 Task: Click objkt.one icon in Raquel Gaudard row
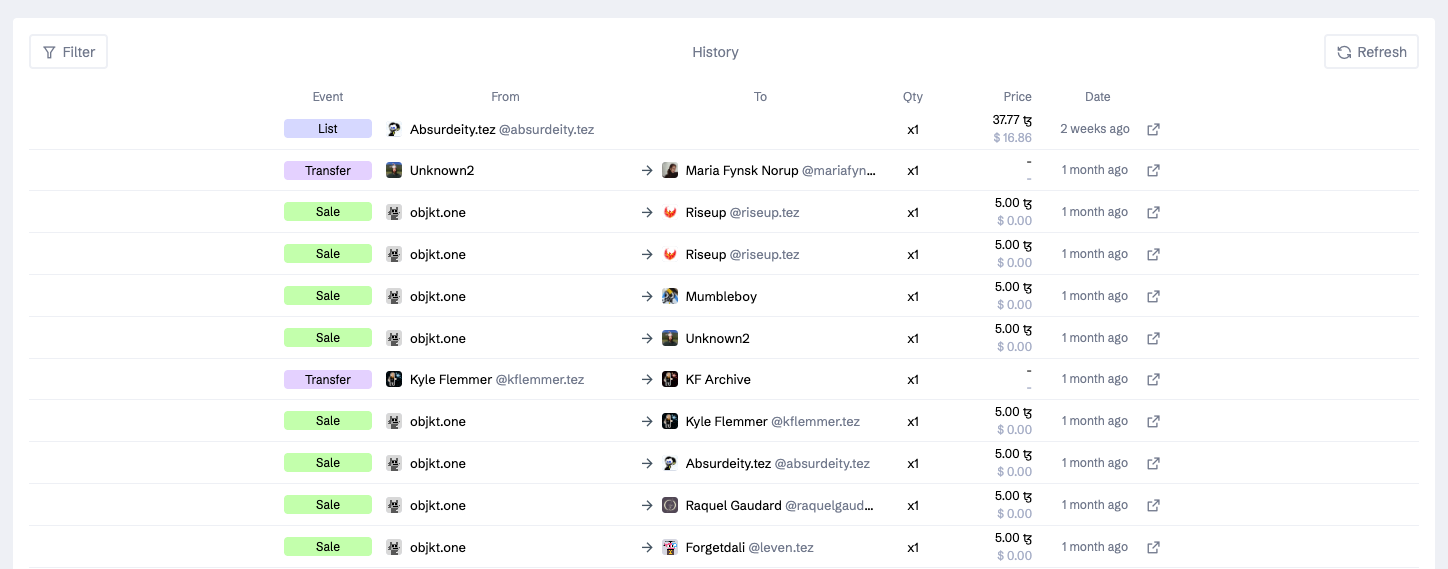[394, 505]
